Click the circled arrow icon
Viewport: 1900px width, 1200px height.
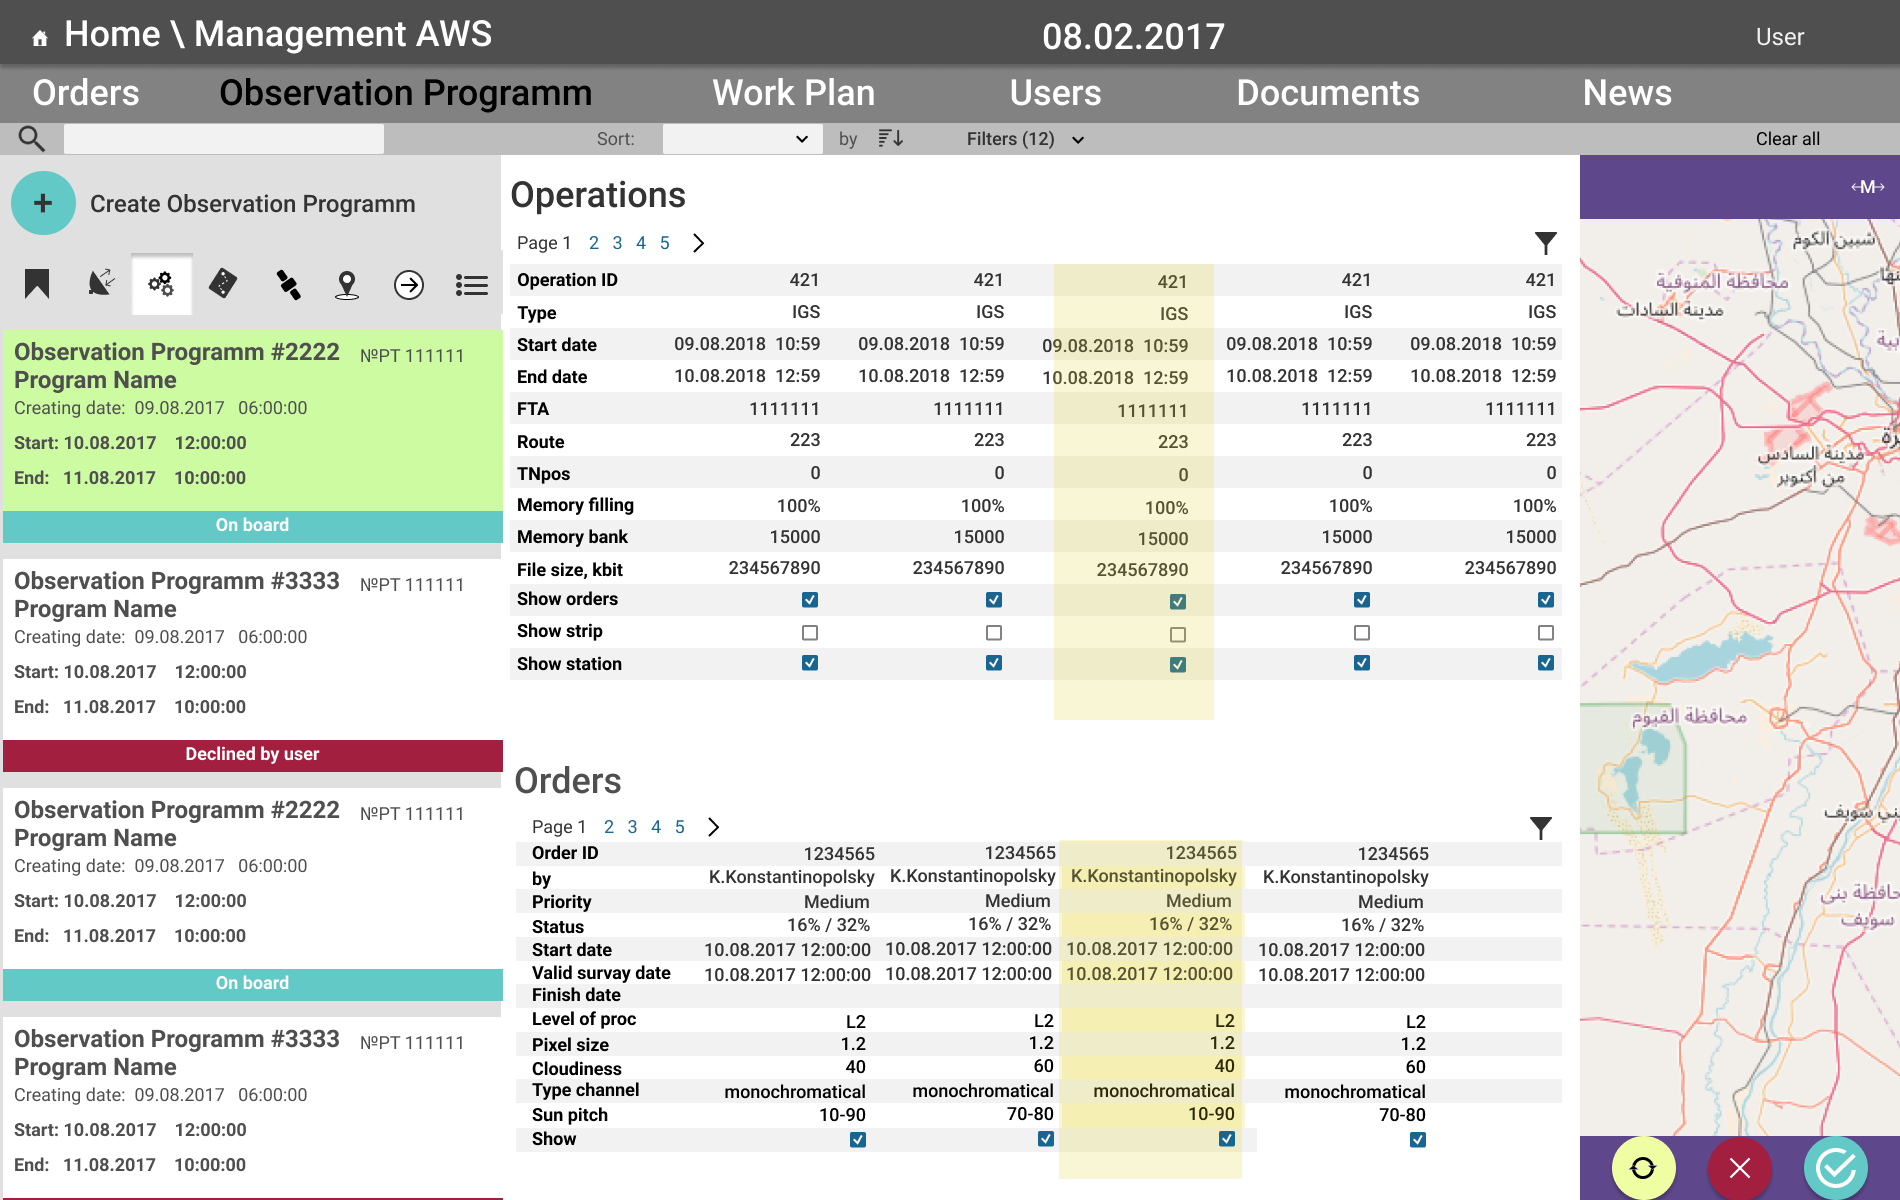(409, 285)
